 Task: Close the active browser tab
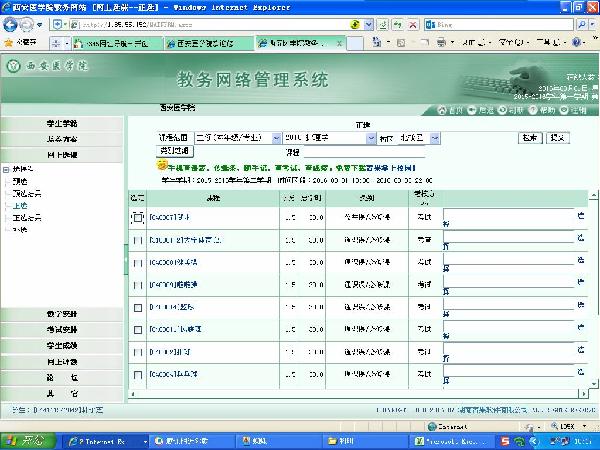(x=339, y=44)
